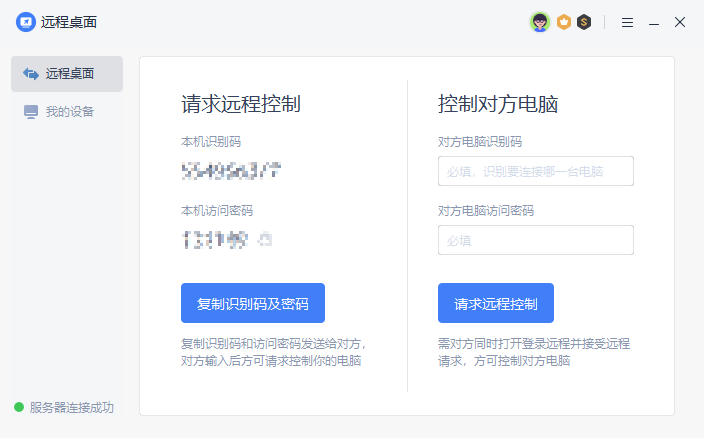Minimize the remote desktop window

tap(654, 22)
